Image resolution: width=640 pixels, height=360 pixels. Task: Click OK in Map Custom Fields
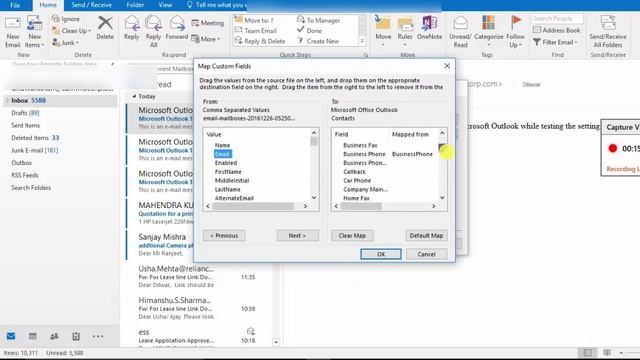click(380, 254)
